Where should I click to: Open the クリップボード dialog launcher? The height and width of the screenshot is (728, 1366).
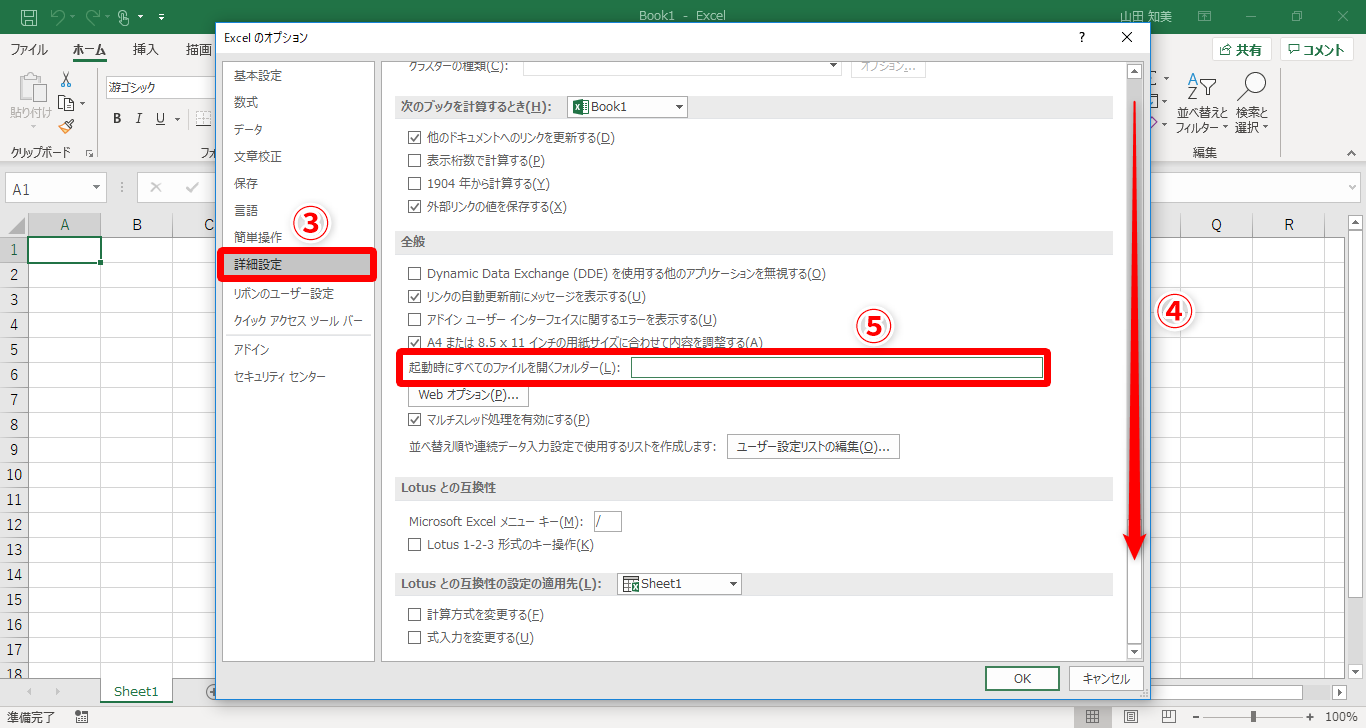click(x=89, y=153)
